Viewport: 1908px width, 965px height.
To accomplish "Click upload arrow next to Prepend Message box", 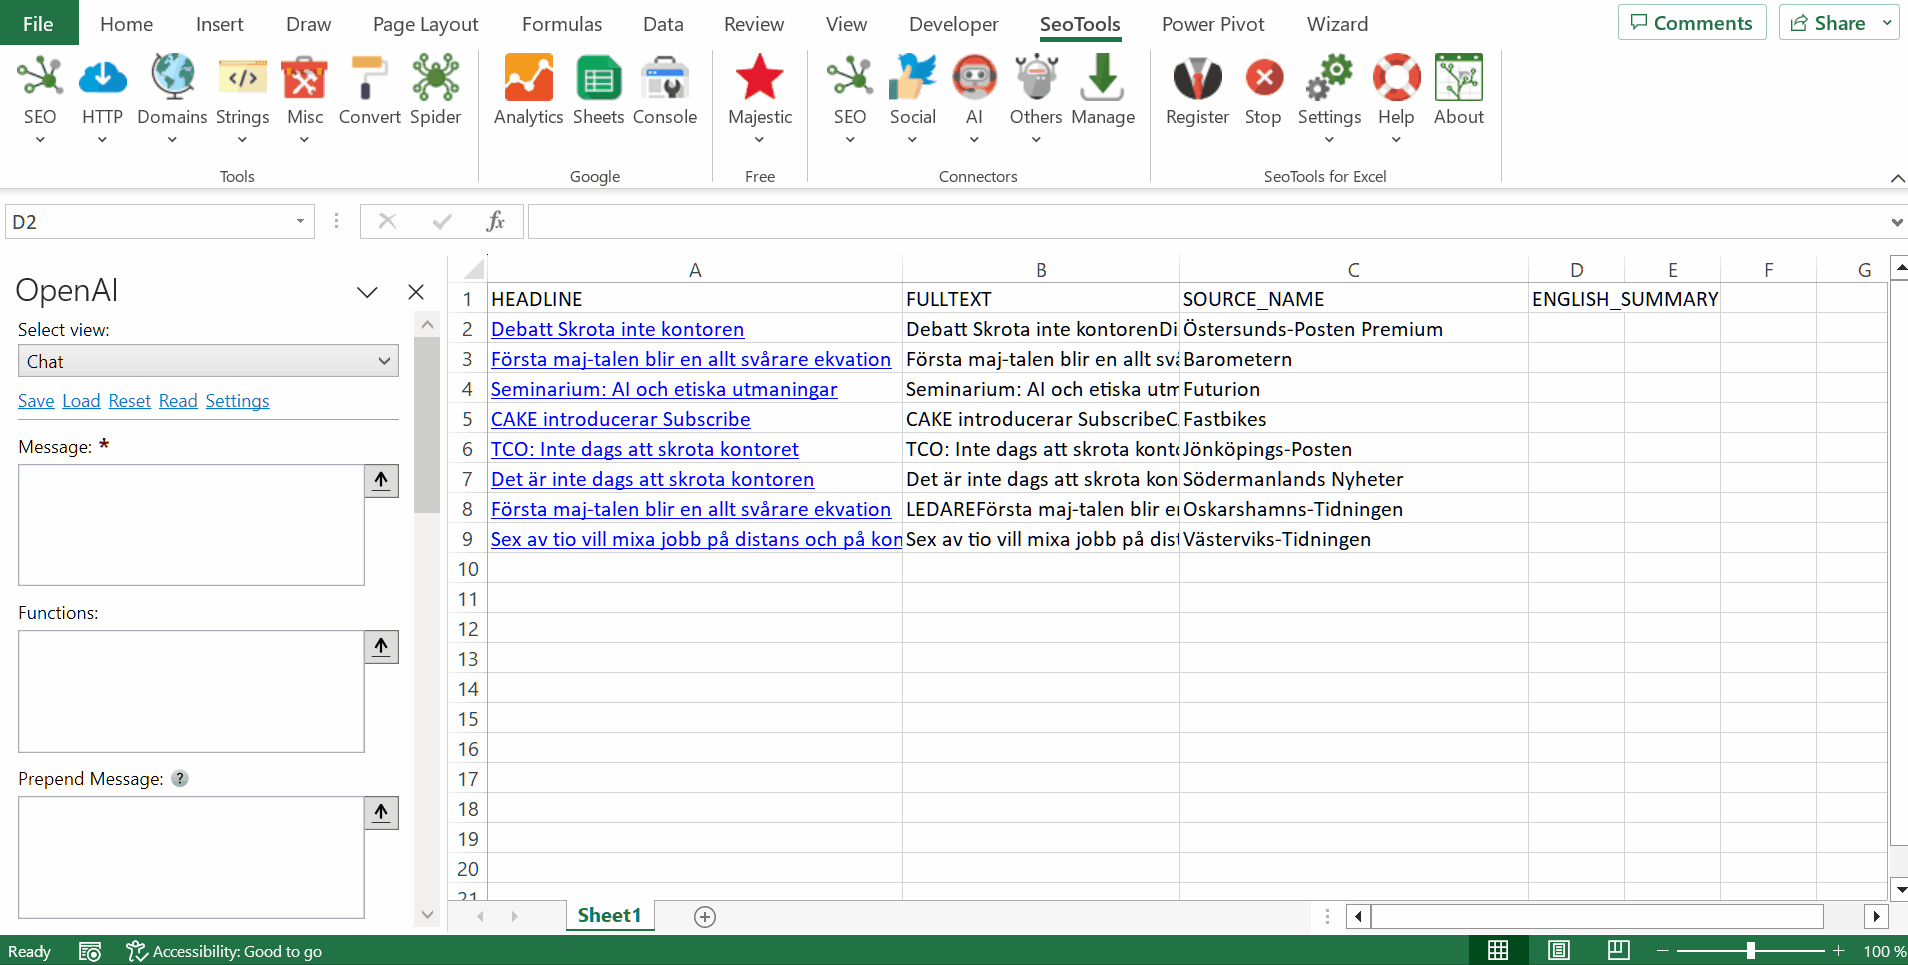I will [x=381, y=813].
